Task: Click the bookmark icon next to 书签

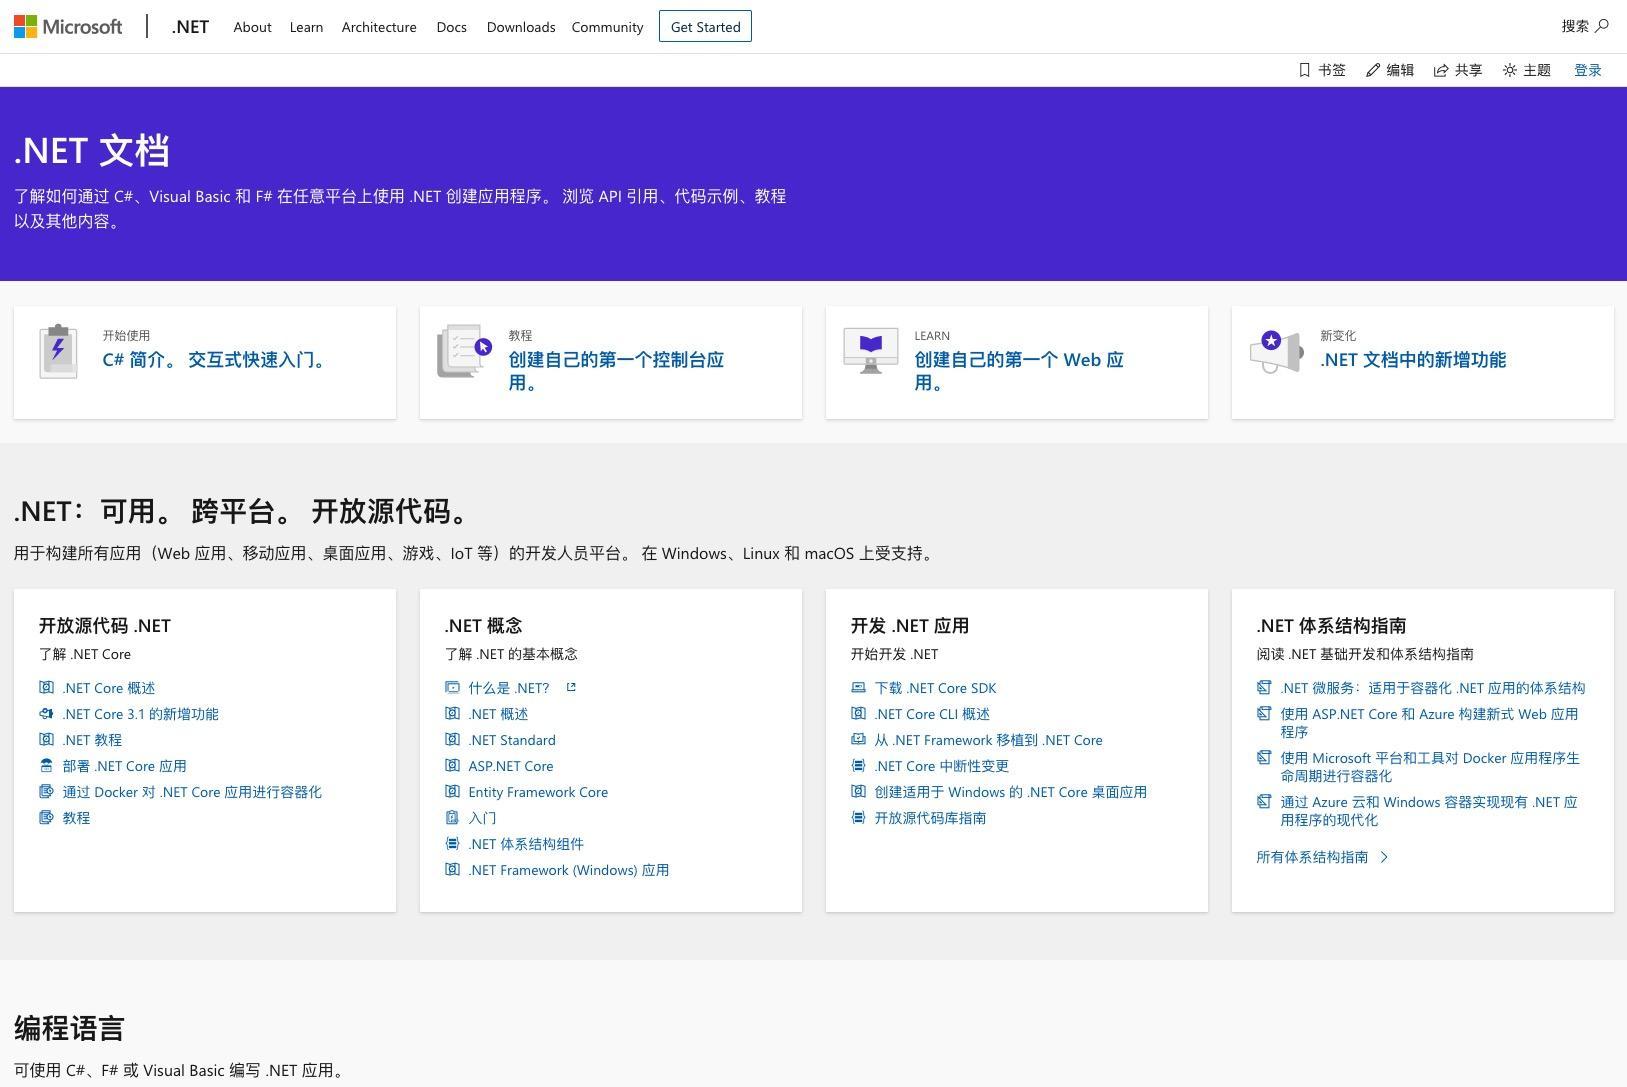Action: pos(1304,70)
